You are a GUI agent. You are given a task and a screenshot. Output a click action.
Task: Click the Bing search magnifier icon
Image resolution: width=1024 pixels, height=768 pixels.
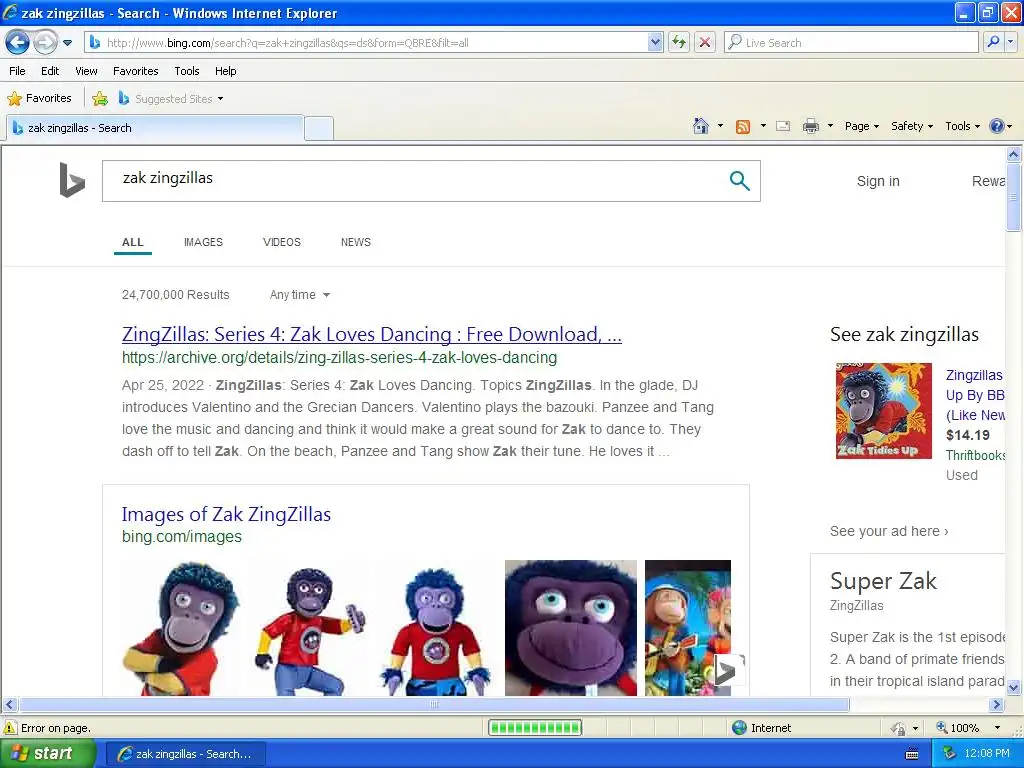click(x=739, y=181)
